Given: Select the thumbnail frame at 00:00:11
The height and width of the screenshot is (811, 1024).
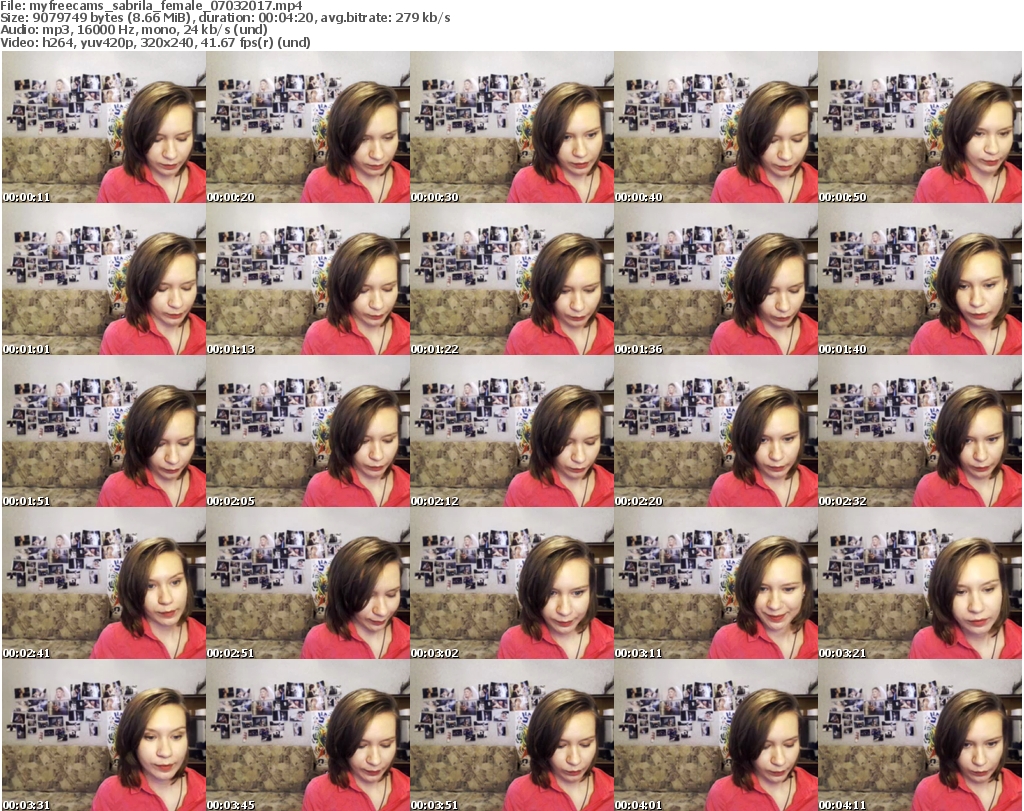Looking at the screenshot, I should 104,127.
